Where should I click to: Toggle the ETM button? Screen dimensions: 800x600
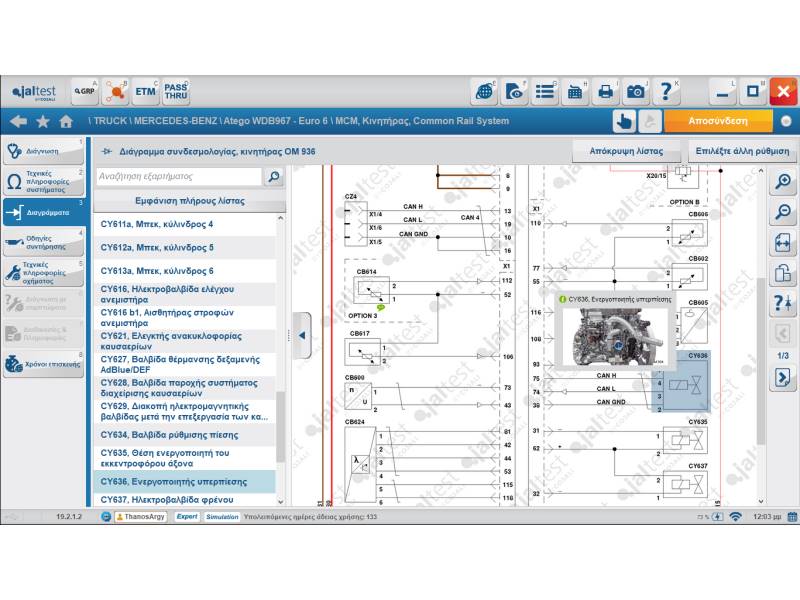click(146, 91)
